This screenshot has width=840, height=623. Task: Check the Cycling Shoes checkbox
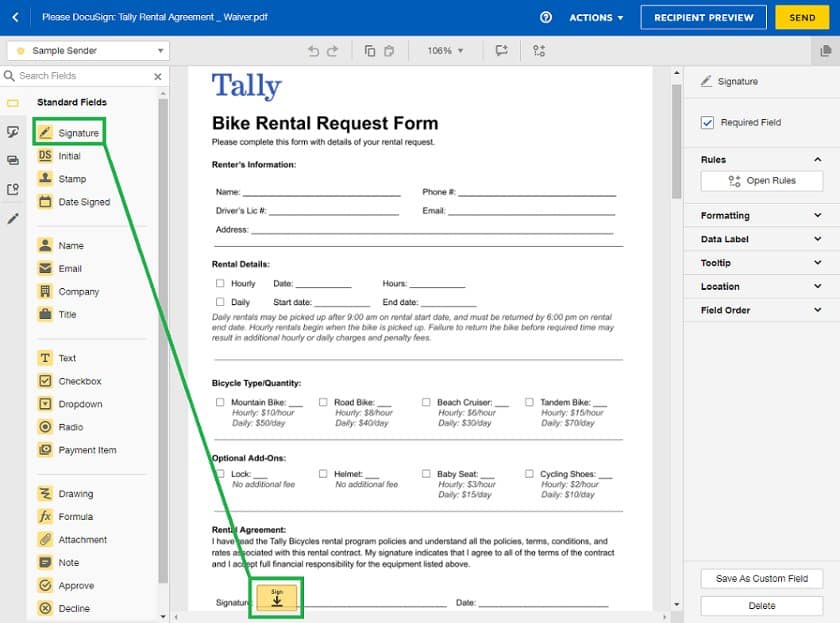coord(529,474)
